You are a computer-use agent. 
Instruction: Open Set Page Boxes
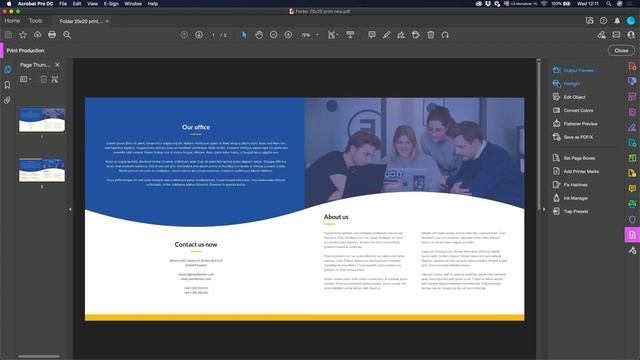pos(574,158)
